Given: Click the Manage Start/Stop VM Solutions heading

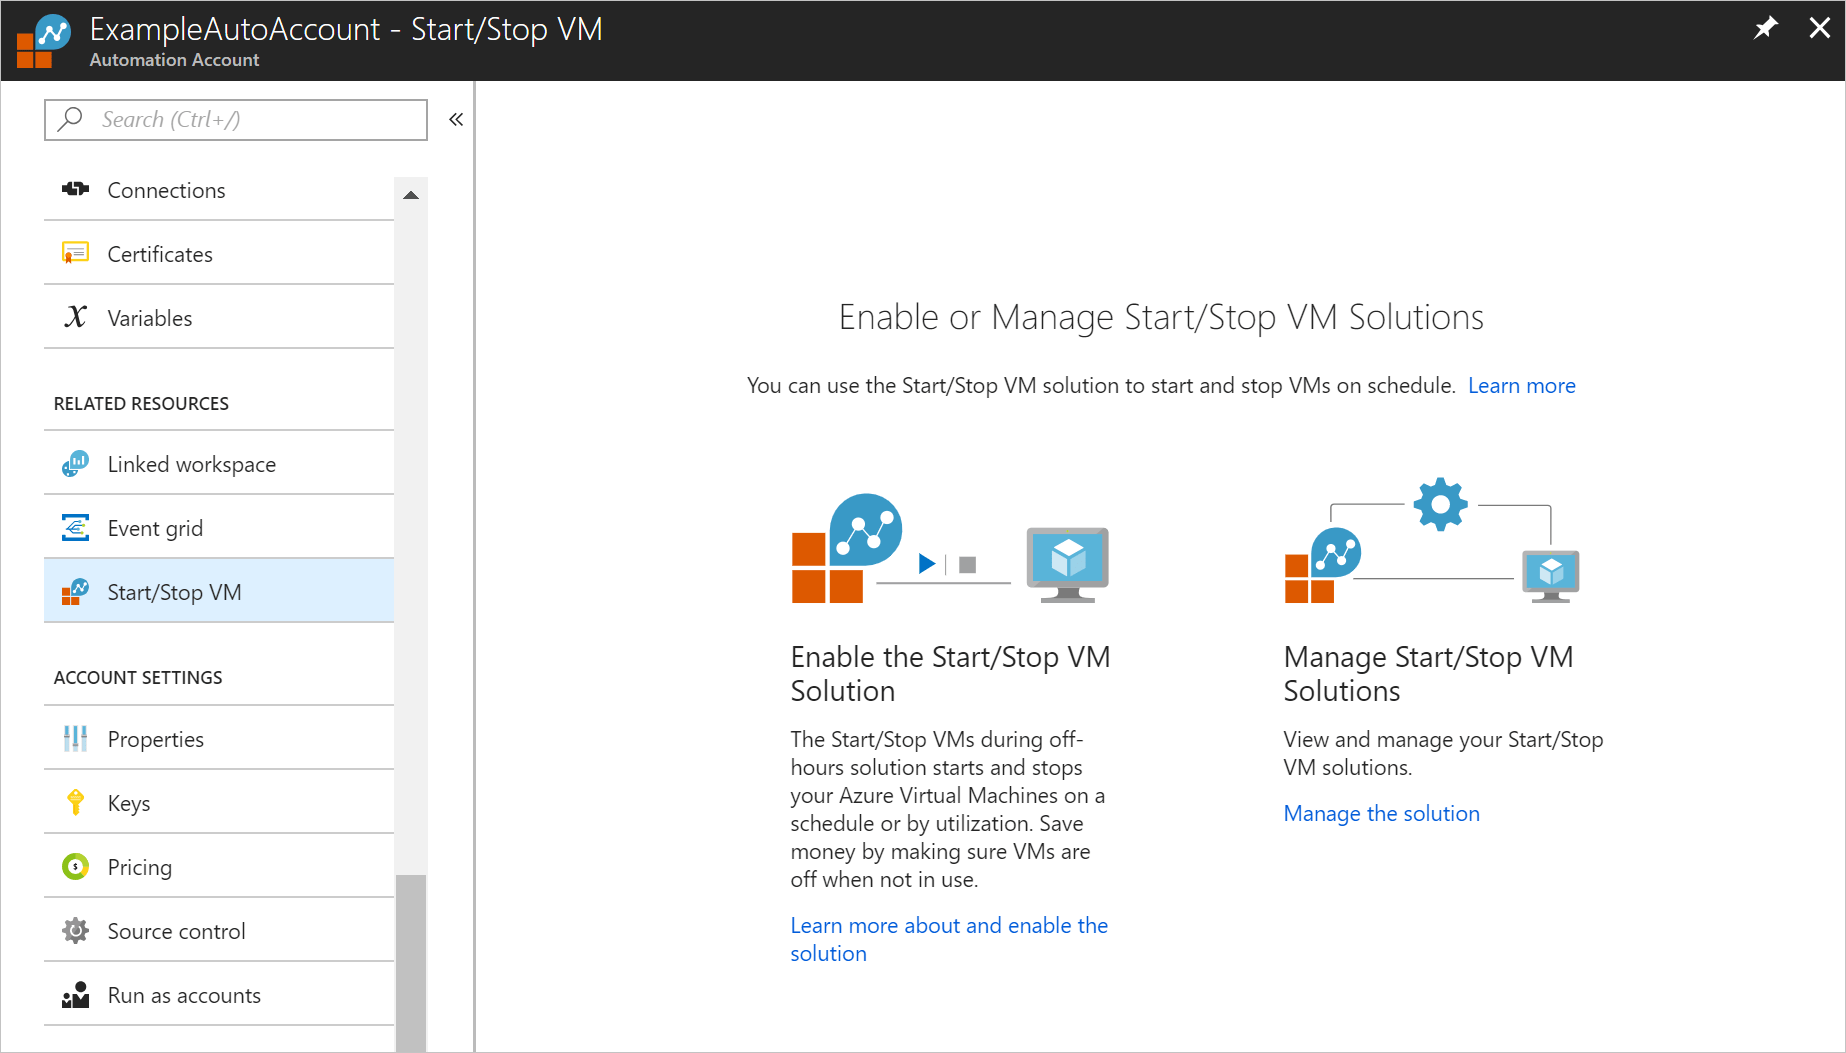Looking at the screenshot, I should [x=1428, y=673].
